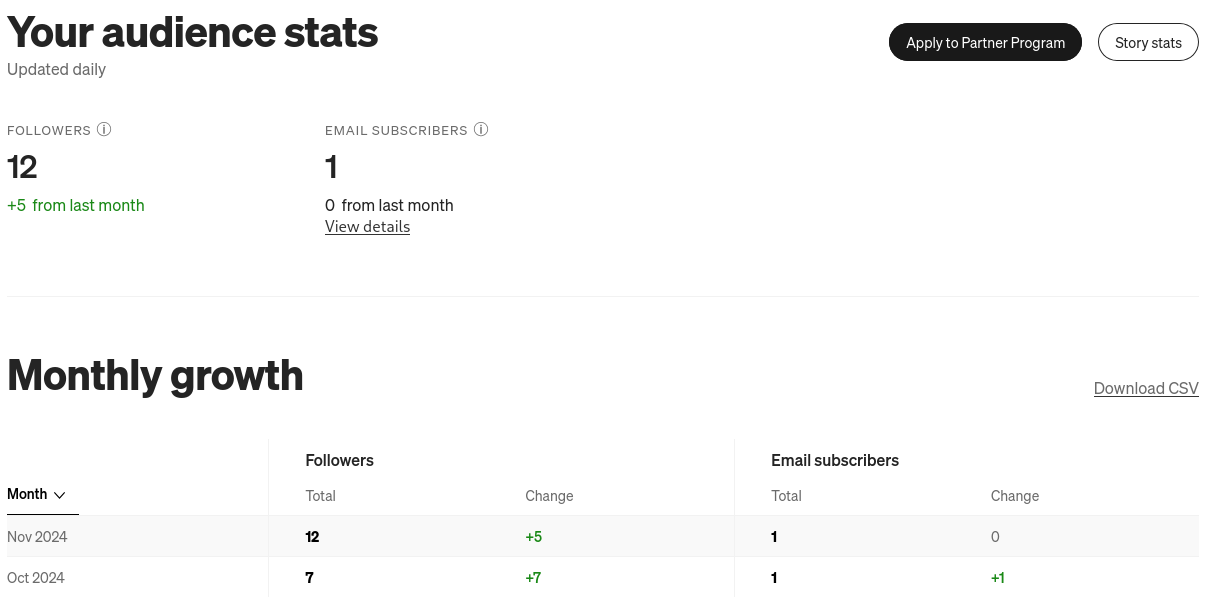Click the +1 subscriber change for Oct 2024
Screen dimensions: 1212x597
(998, 578)
